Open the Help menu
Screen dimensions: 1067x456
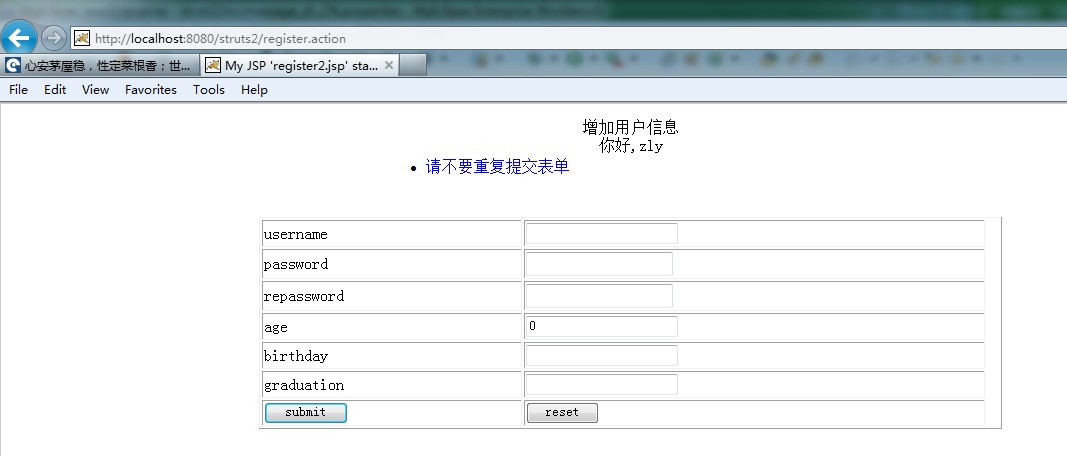(254, 90)
